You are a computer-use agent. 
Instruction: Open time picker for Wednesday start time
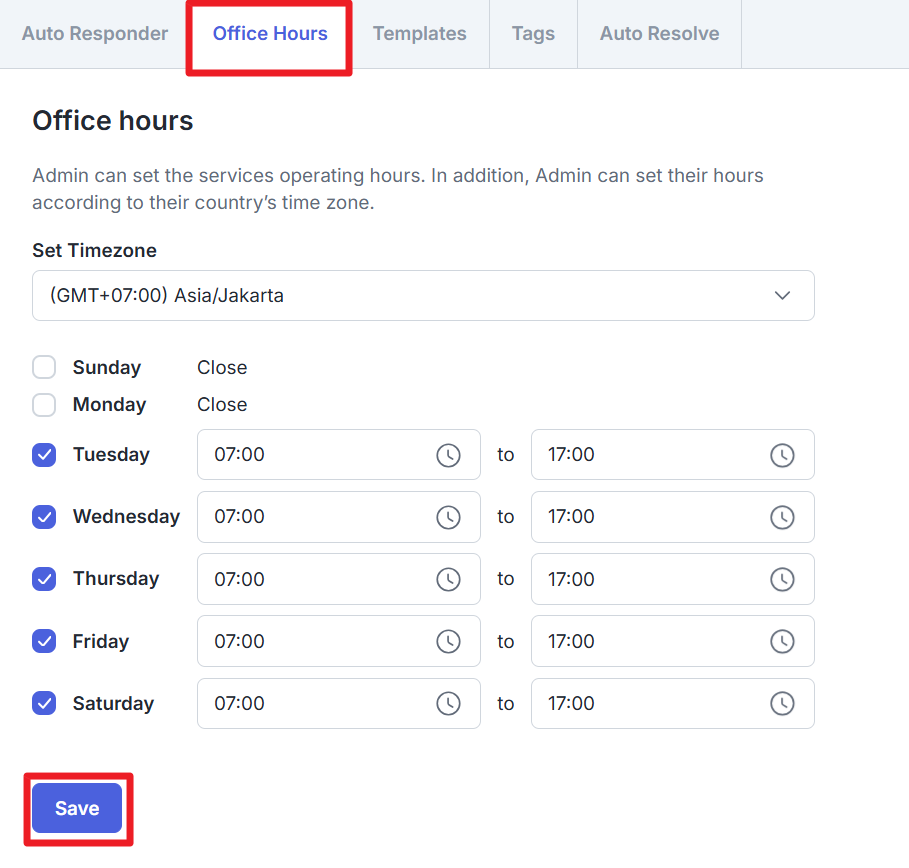(x=448, y=517)
